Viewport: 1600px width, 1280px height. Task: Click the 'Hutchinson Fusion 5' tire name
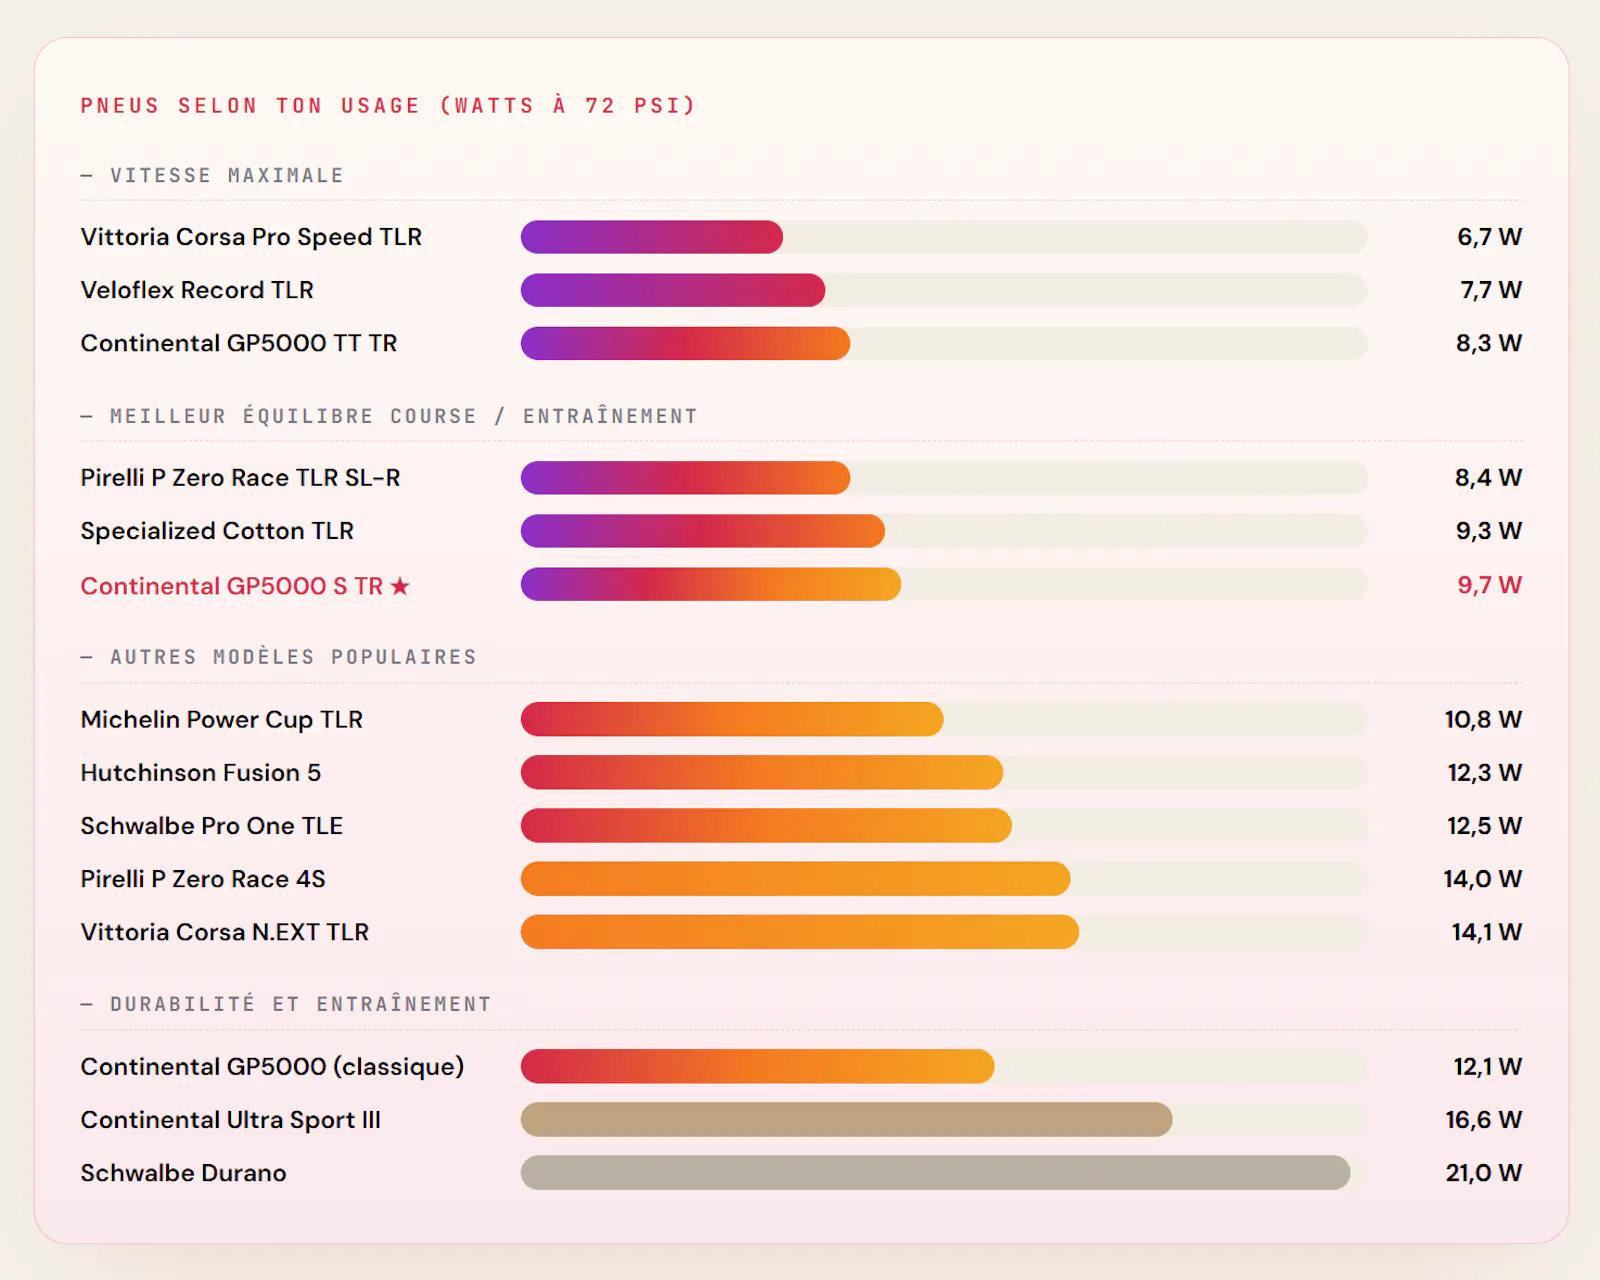tap(201, 773)
